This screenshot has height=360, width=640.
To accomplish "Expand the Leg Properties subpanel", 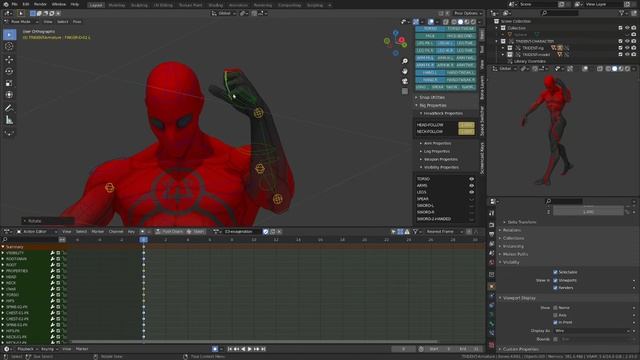I will coord(436,151).
